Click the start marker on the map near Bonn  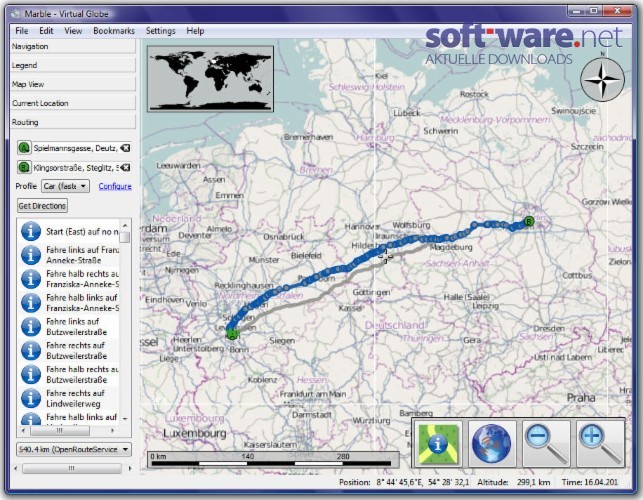pyautogui.click(x=233, y=334)
